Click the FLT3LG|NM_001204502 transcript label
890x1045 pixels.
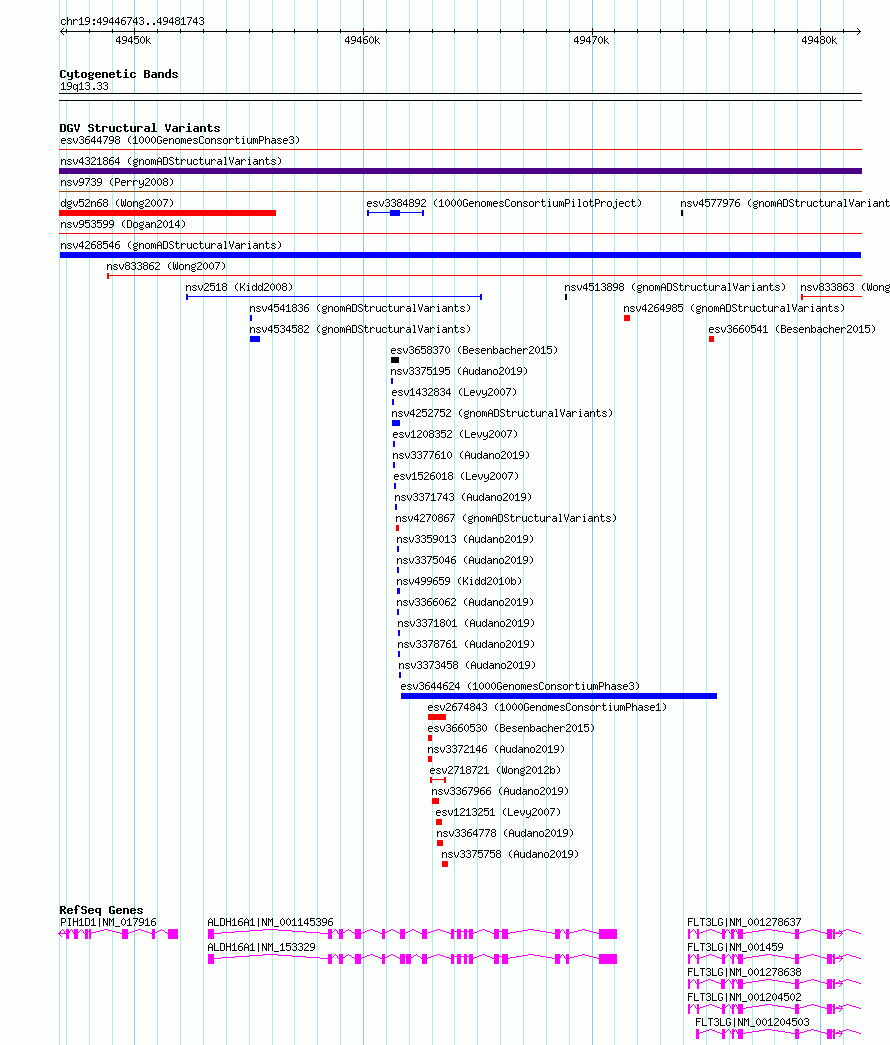click(744, 997)
